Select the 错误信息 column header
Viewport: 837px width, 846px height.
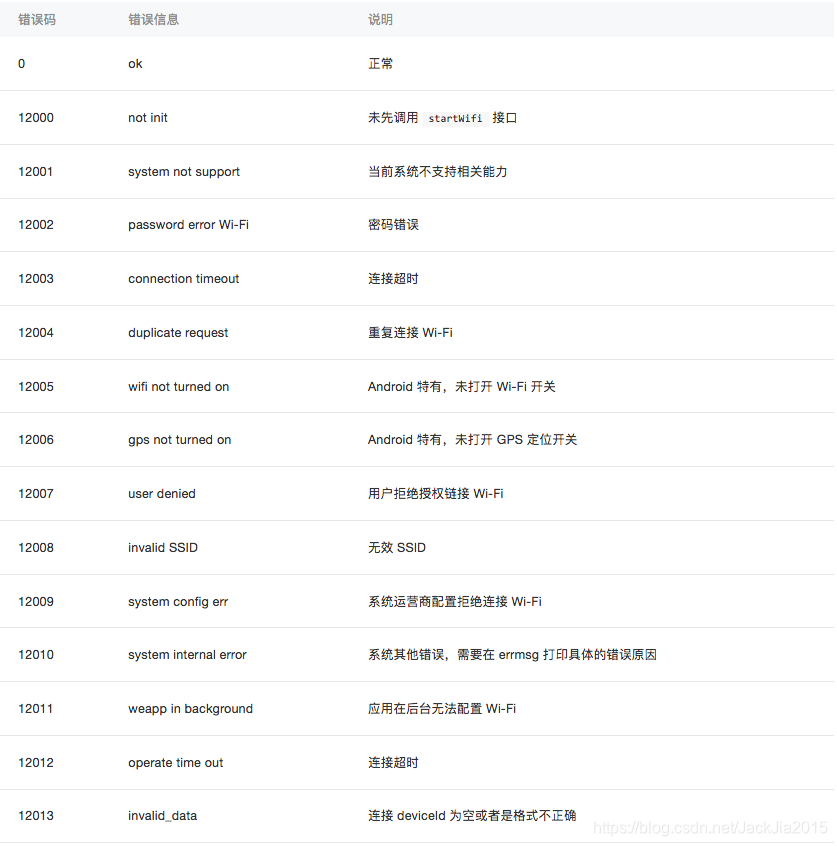pos(153,19)
